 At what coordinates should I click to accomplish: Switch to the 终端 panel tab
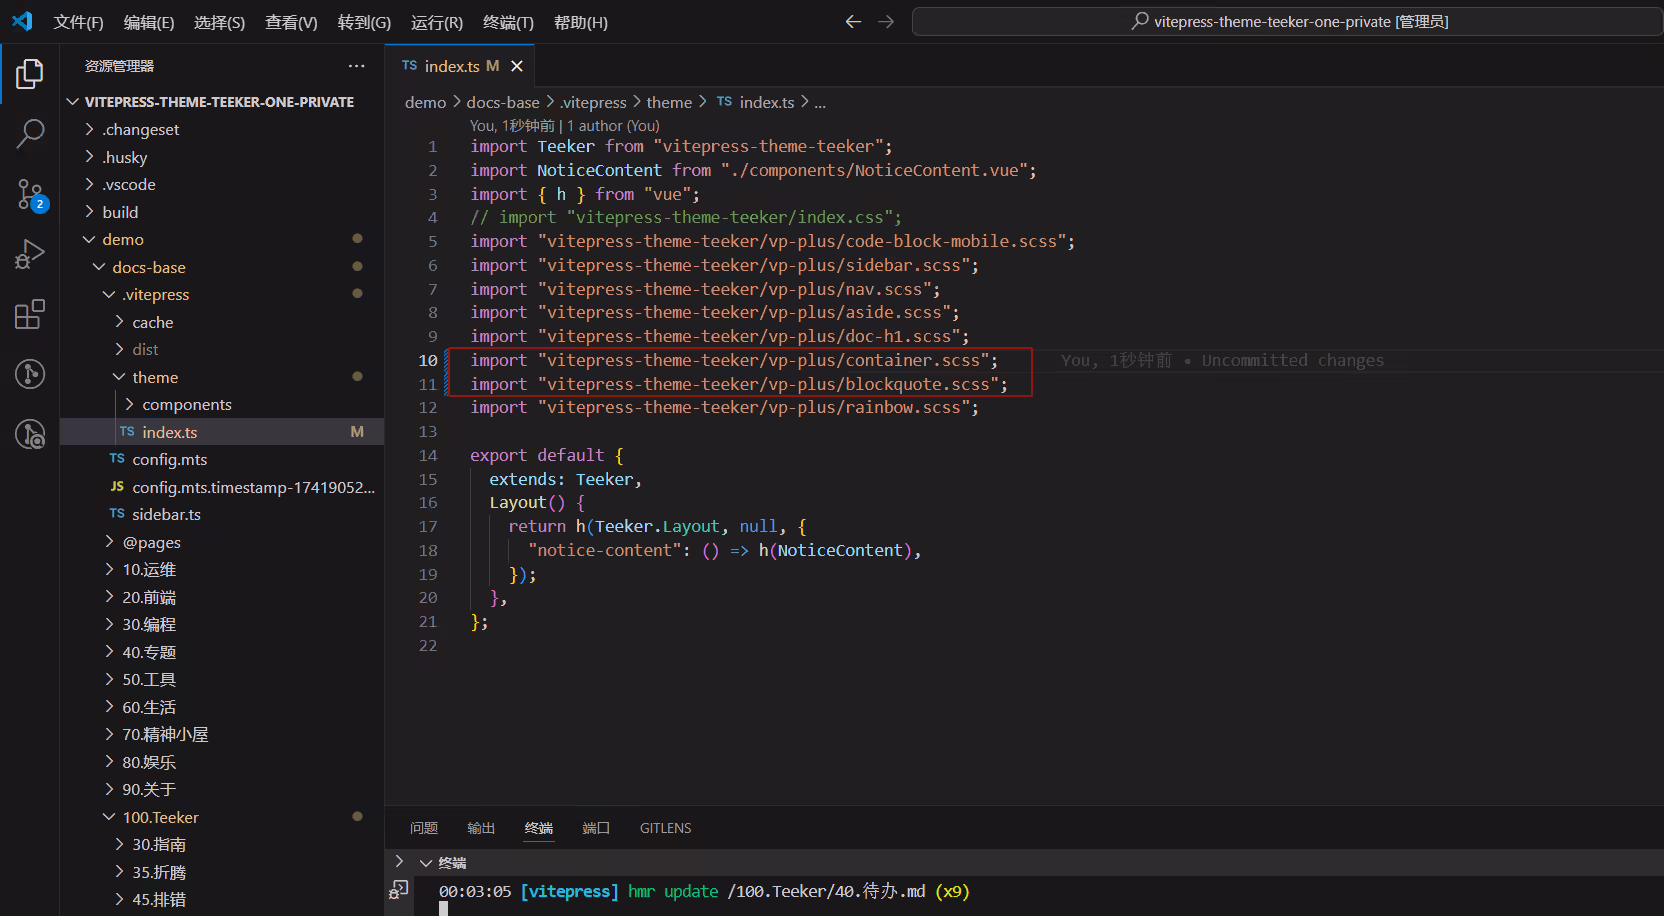[539, 828]
